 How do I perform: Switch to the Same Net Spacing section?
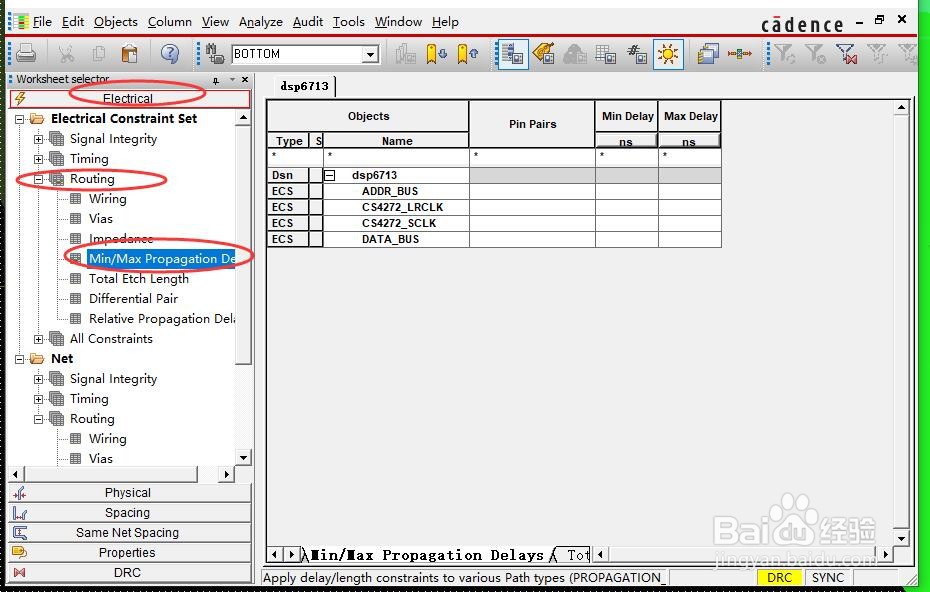coord(129,533)
